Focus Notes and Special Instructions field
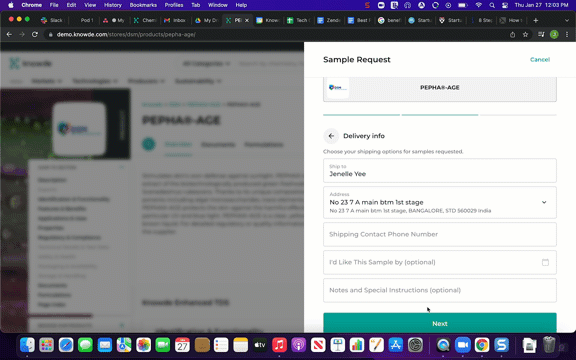This screenshot has height=360, width=576. point(440,290)
